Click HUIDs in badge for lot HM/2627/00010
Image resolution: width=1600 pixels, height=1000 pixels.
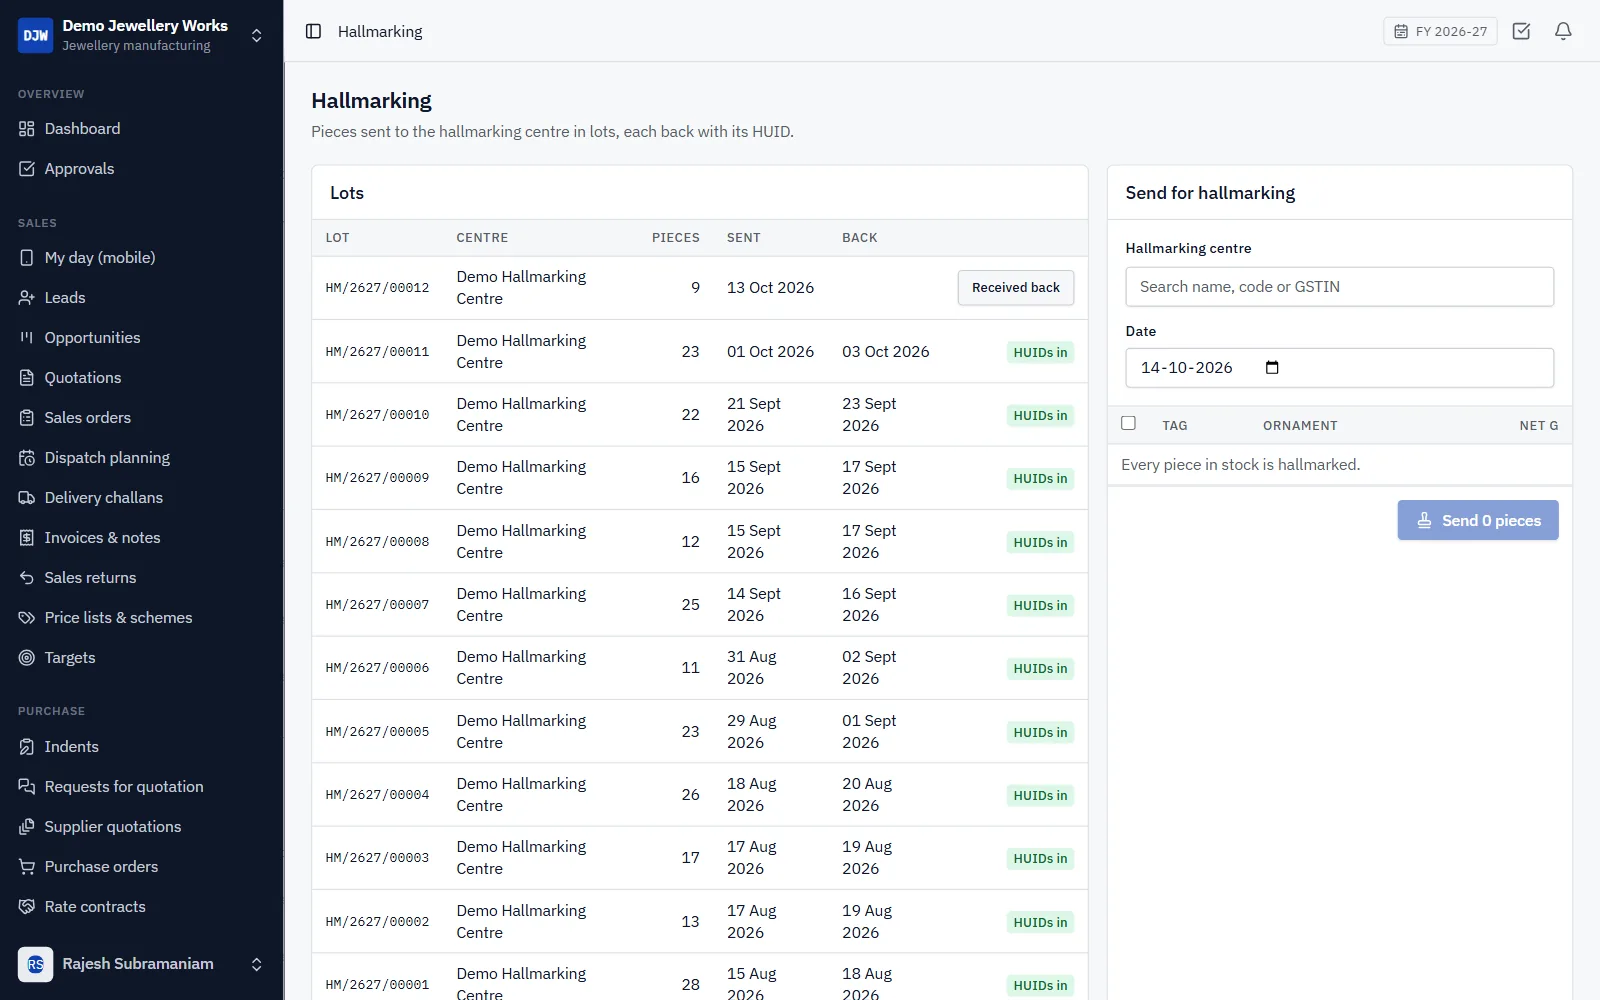(1040, 416)
